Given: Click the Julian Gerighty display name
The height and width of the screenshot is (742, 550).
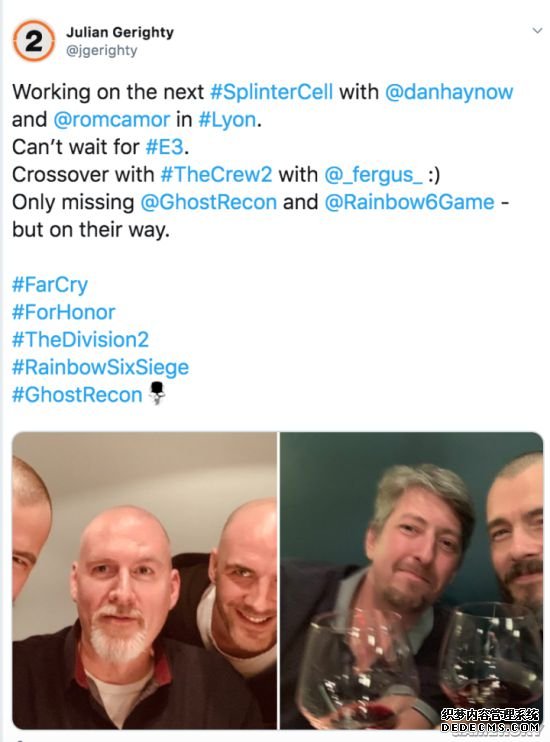Looking at the screenshot, I should [120, 32].
